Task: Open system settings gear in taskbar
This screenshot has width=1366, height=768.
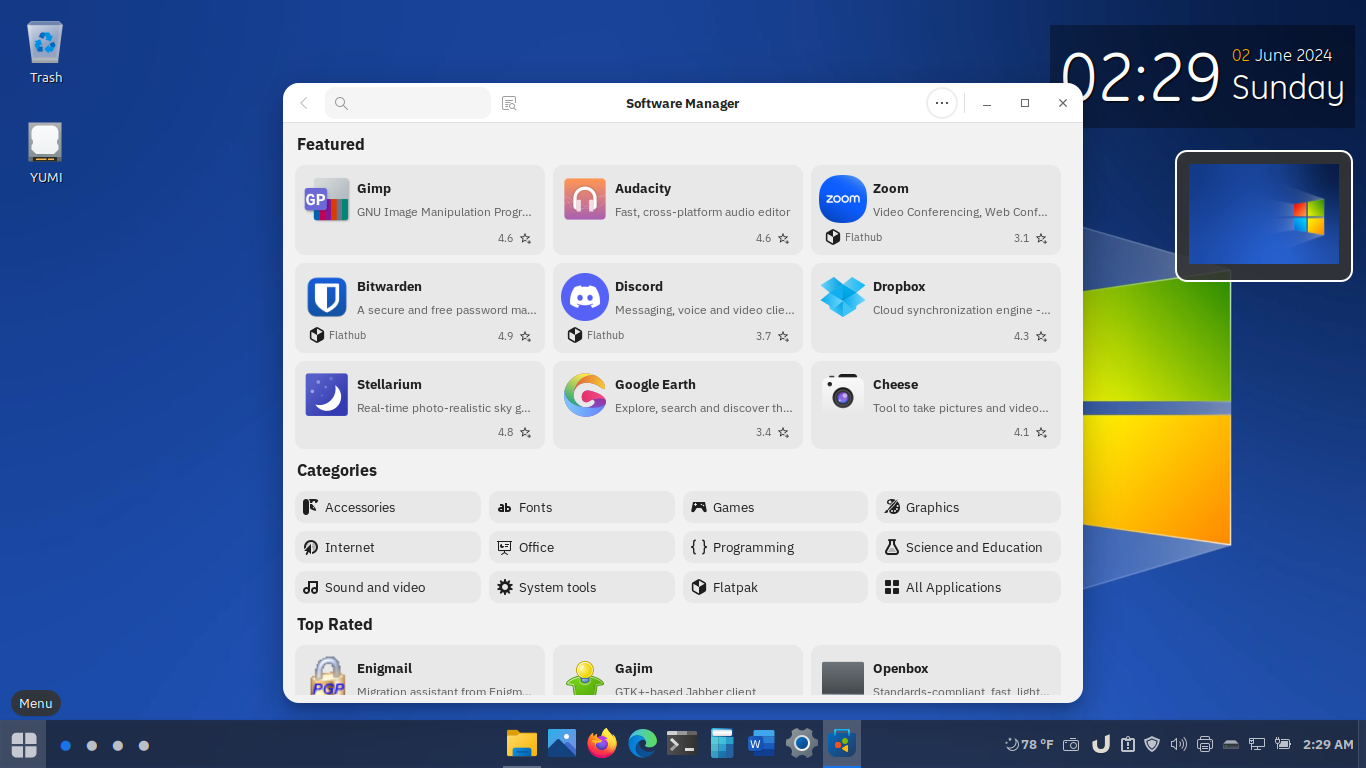Action: (x=802, y=743)
